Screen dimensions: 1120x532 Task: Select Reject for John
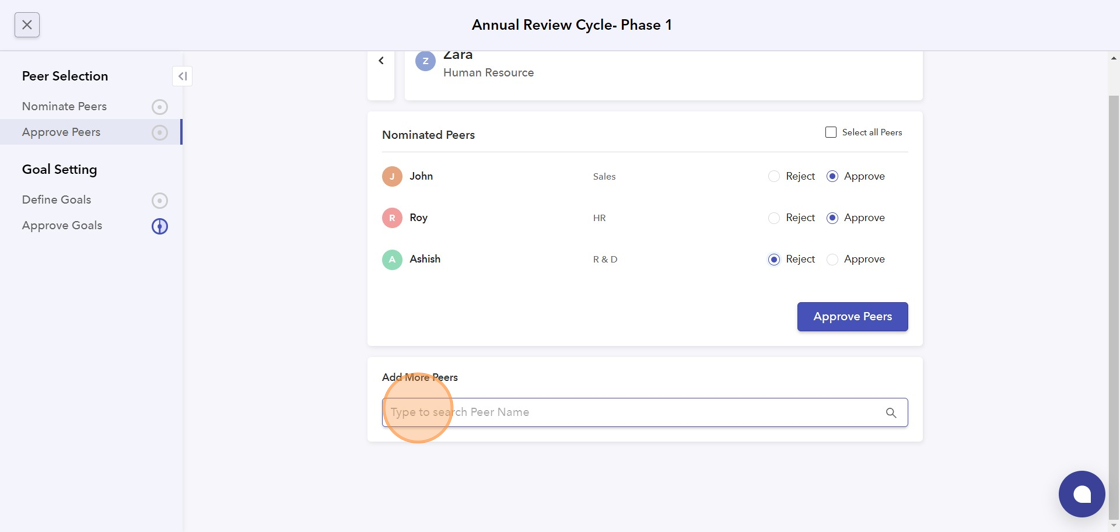tap(774, 177)
